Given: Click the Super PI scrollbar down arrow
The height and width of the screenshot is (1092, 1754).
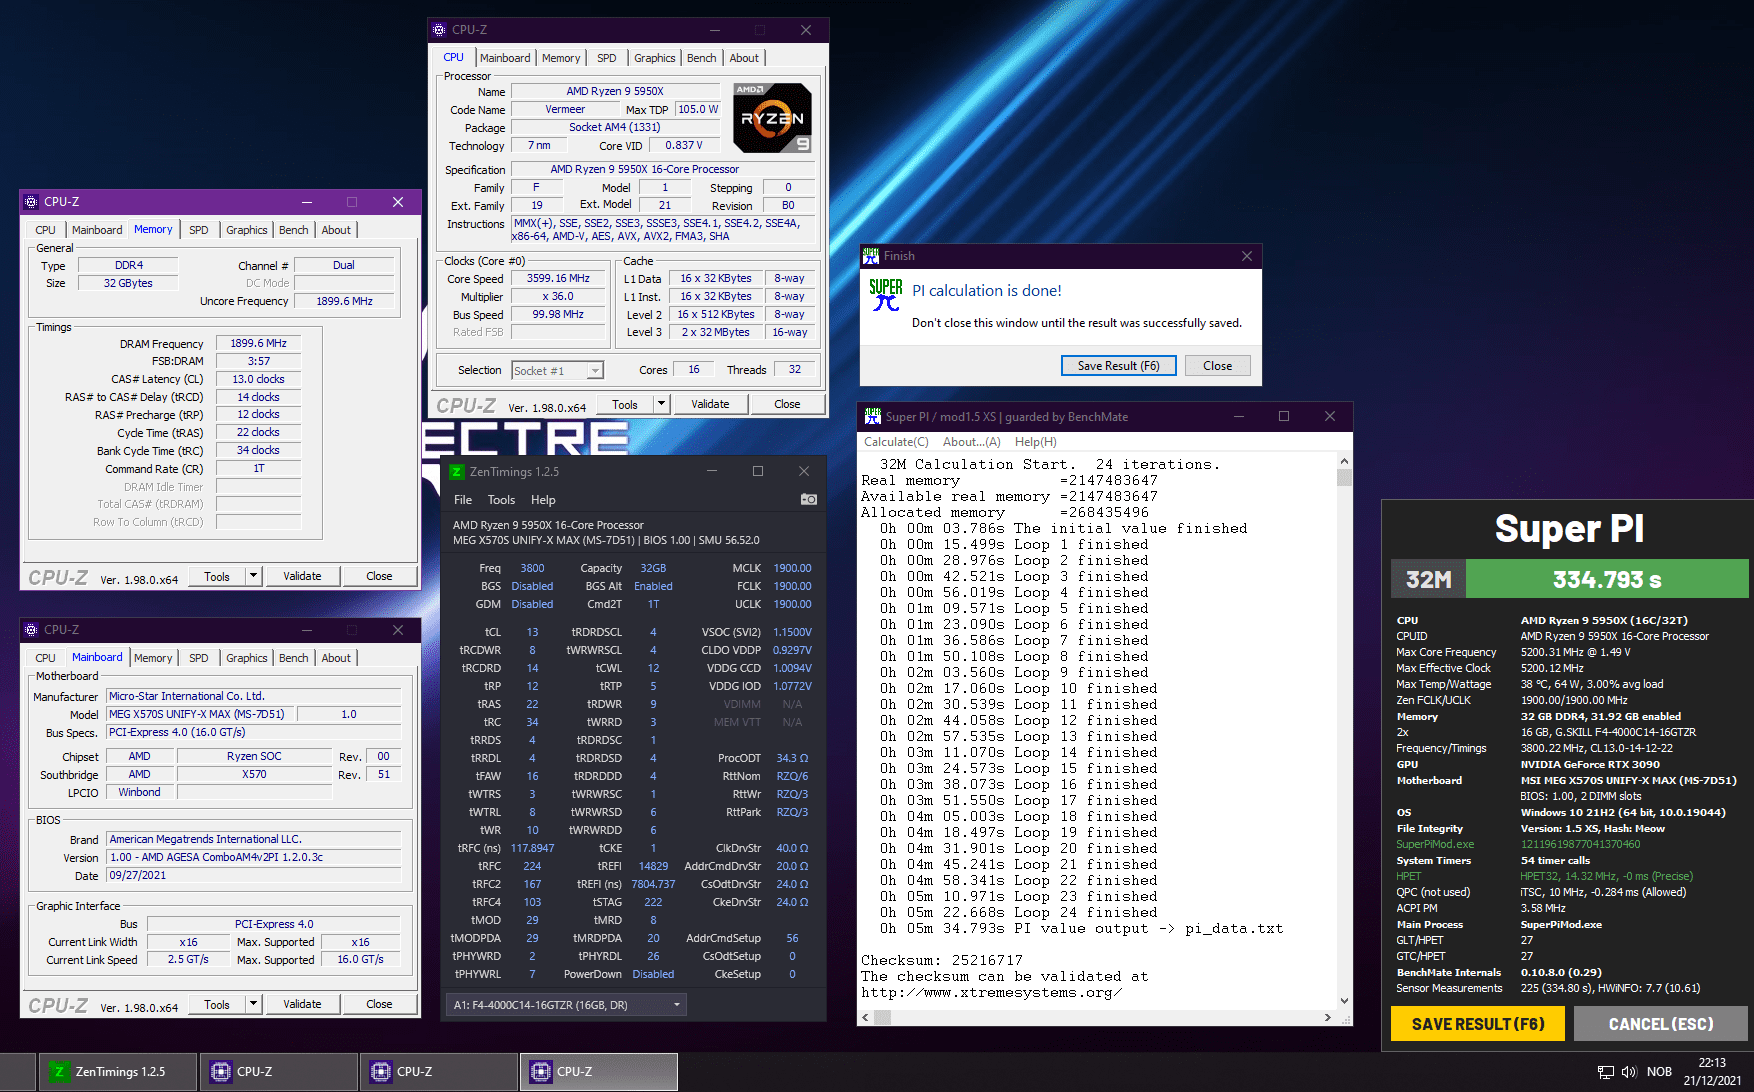Looking at the screenshot, I should pos(1344,1000).
